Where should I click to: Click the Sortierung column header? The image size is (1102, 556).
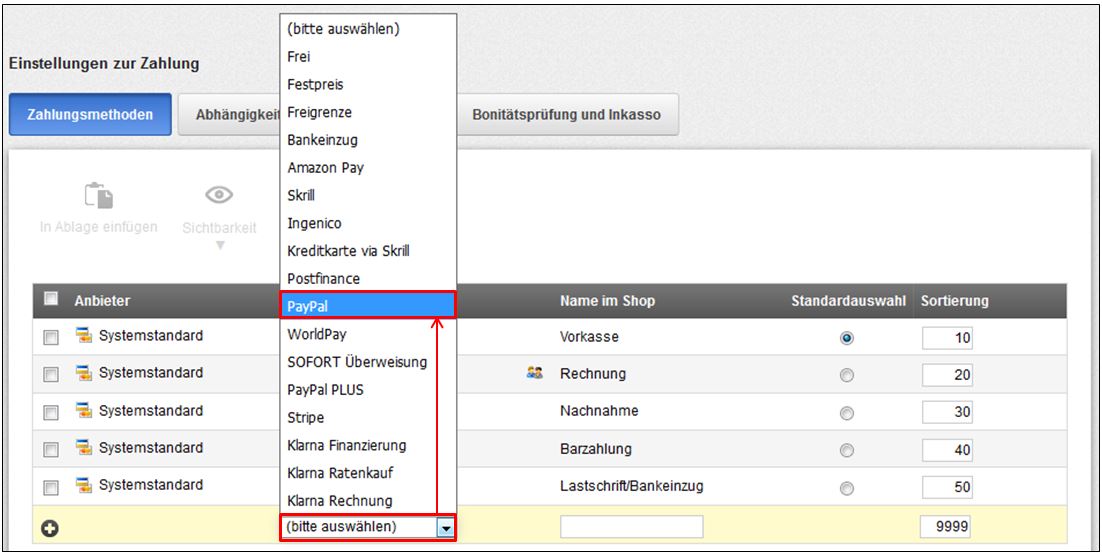[x=954, y=301]
